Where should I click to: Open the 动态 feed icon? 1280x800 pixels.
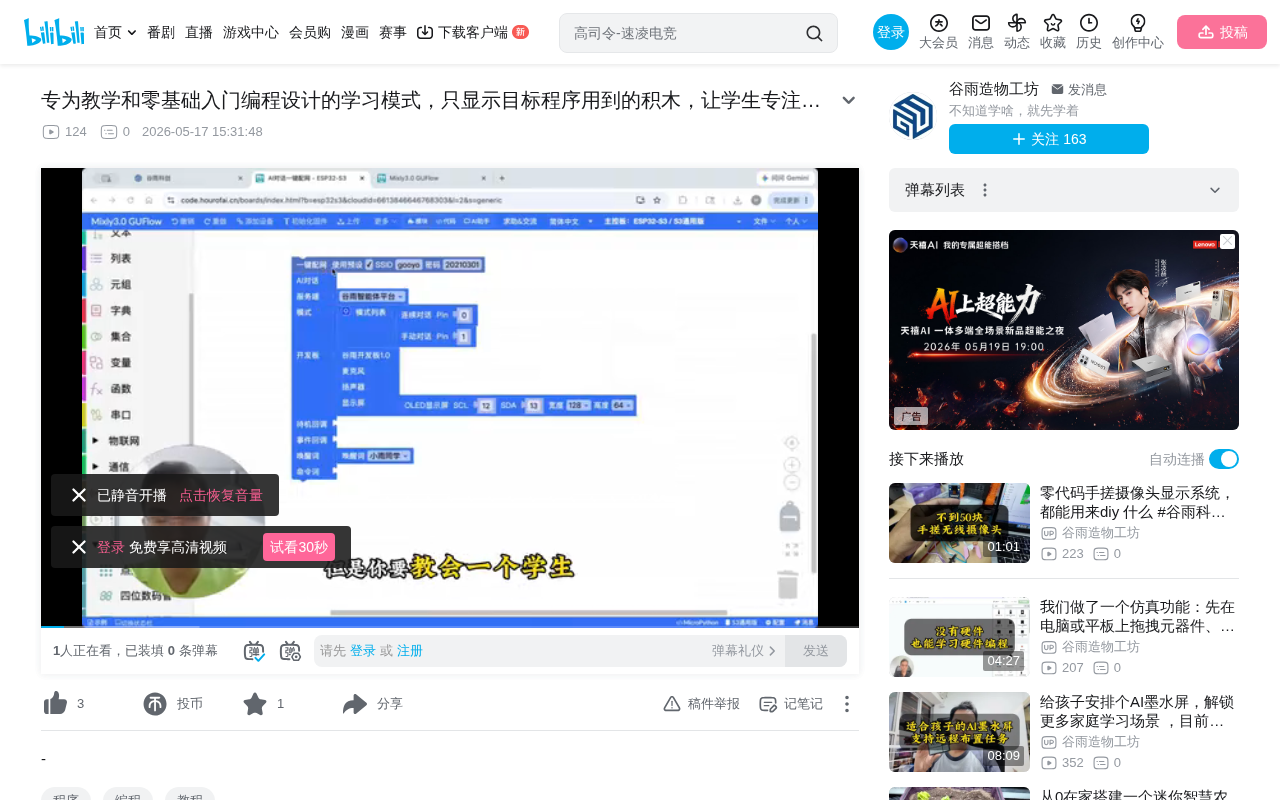coord(1017,32)
